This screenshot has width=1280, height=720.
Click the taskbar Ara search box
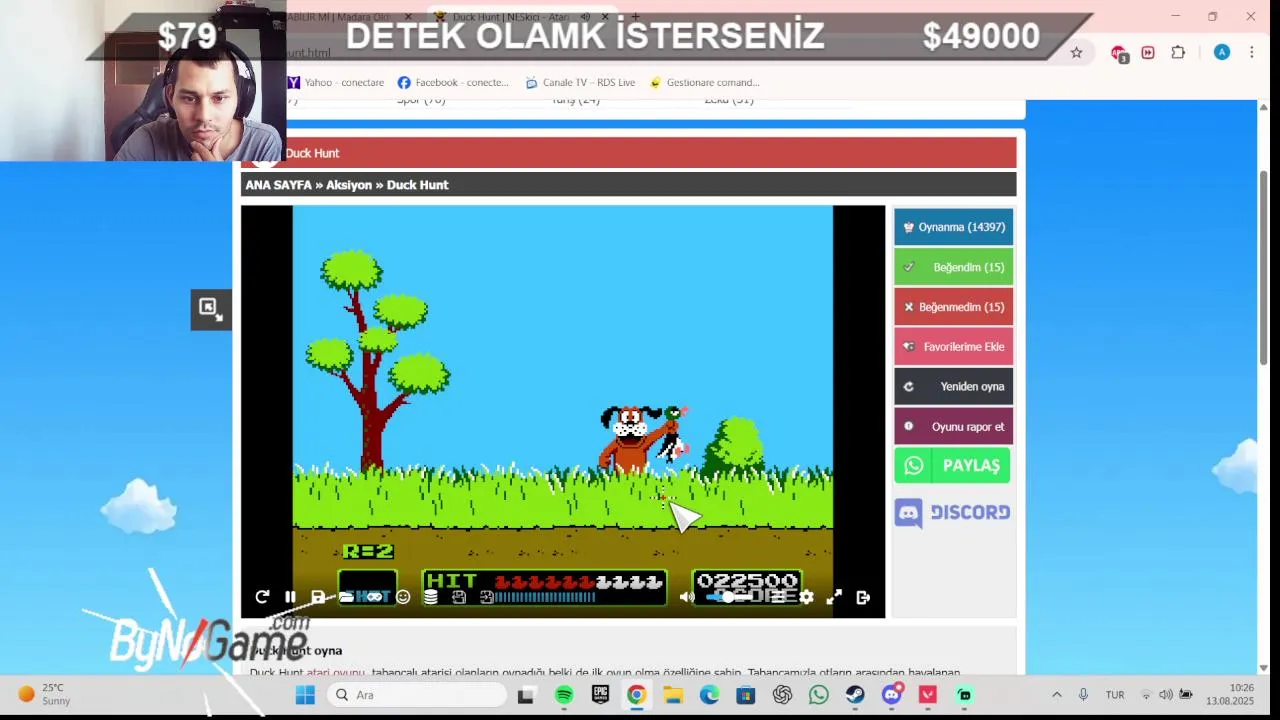point(417,695)
